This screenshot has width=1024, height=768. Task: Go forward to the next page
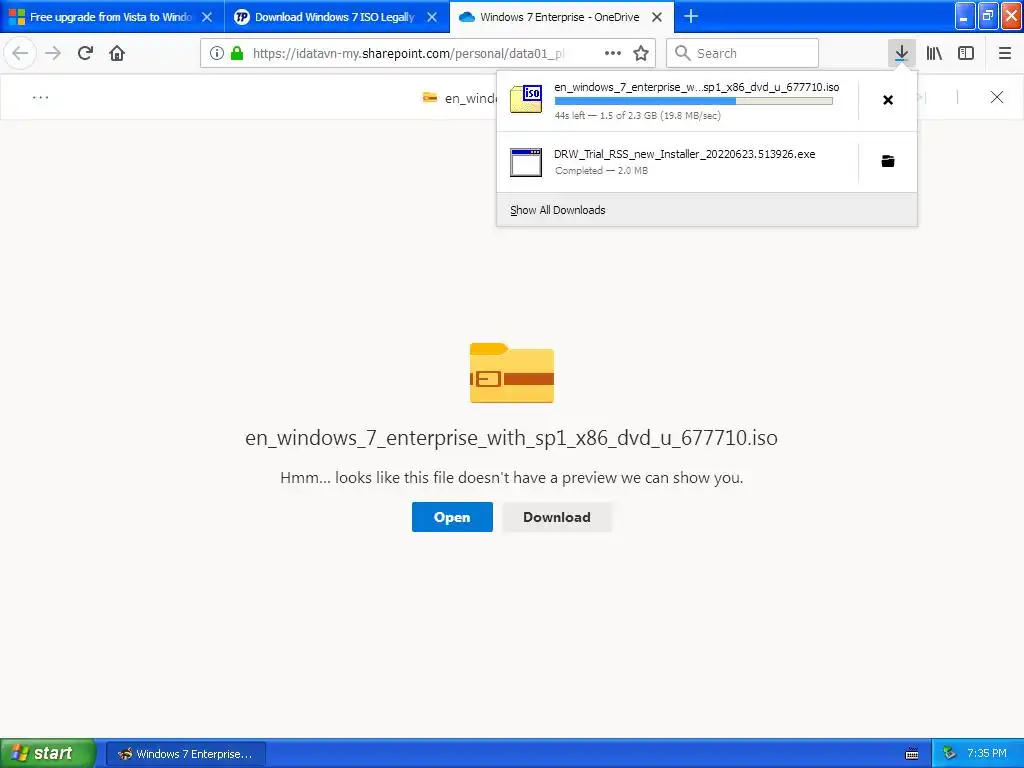pos(53,53)
